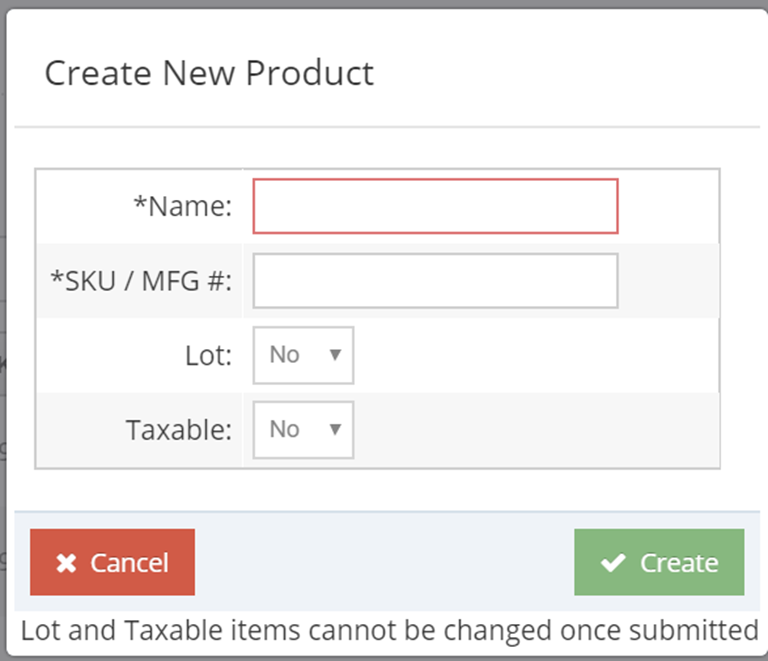Click the Taxable dropdown arrow
This screenshot has height=661, width=768.
tap(335, 429)
